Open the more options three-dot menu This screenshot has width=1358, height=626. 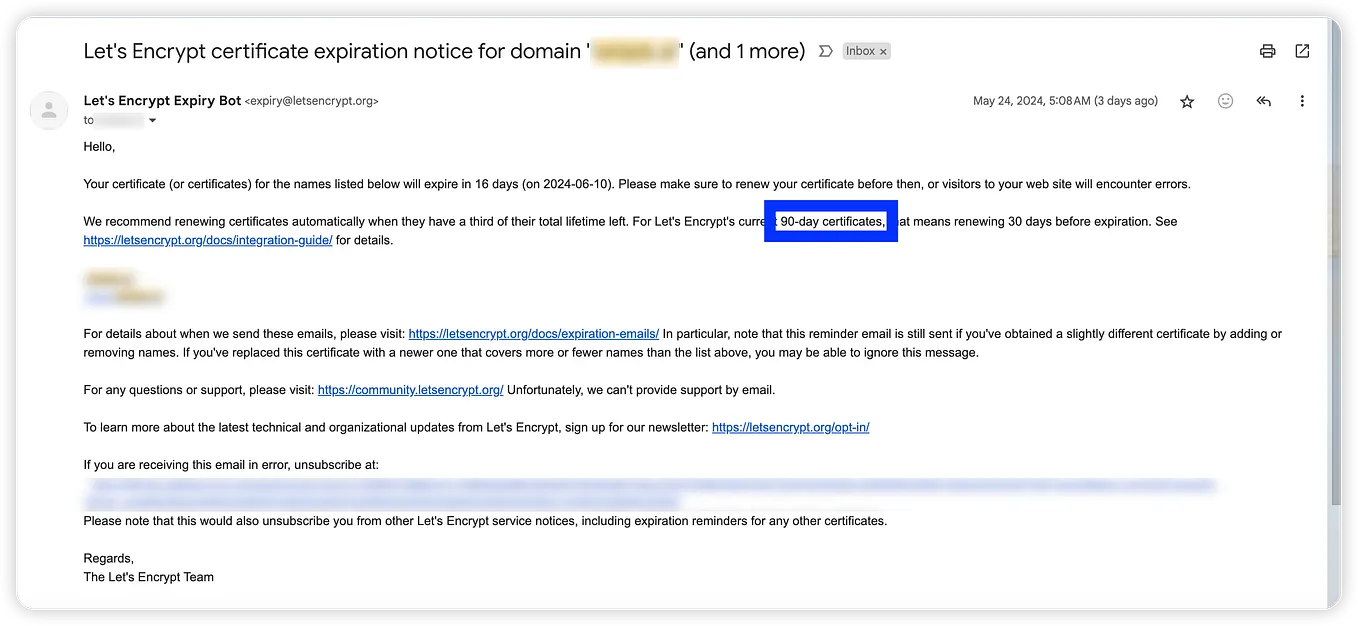[x=1302, y=100]
